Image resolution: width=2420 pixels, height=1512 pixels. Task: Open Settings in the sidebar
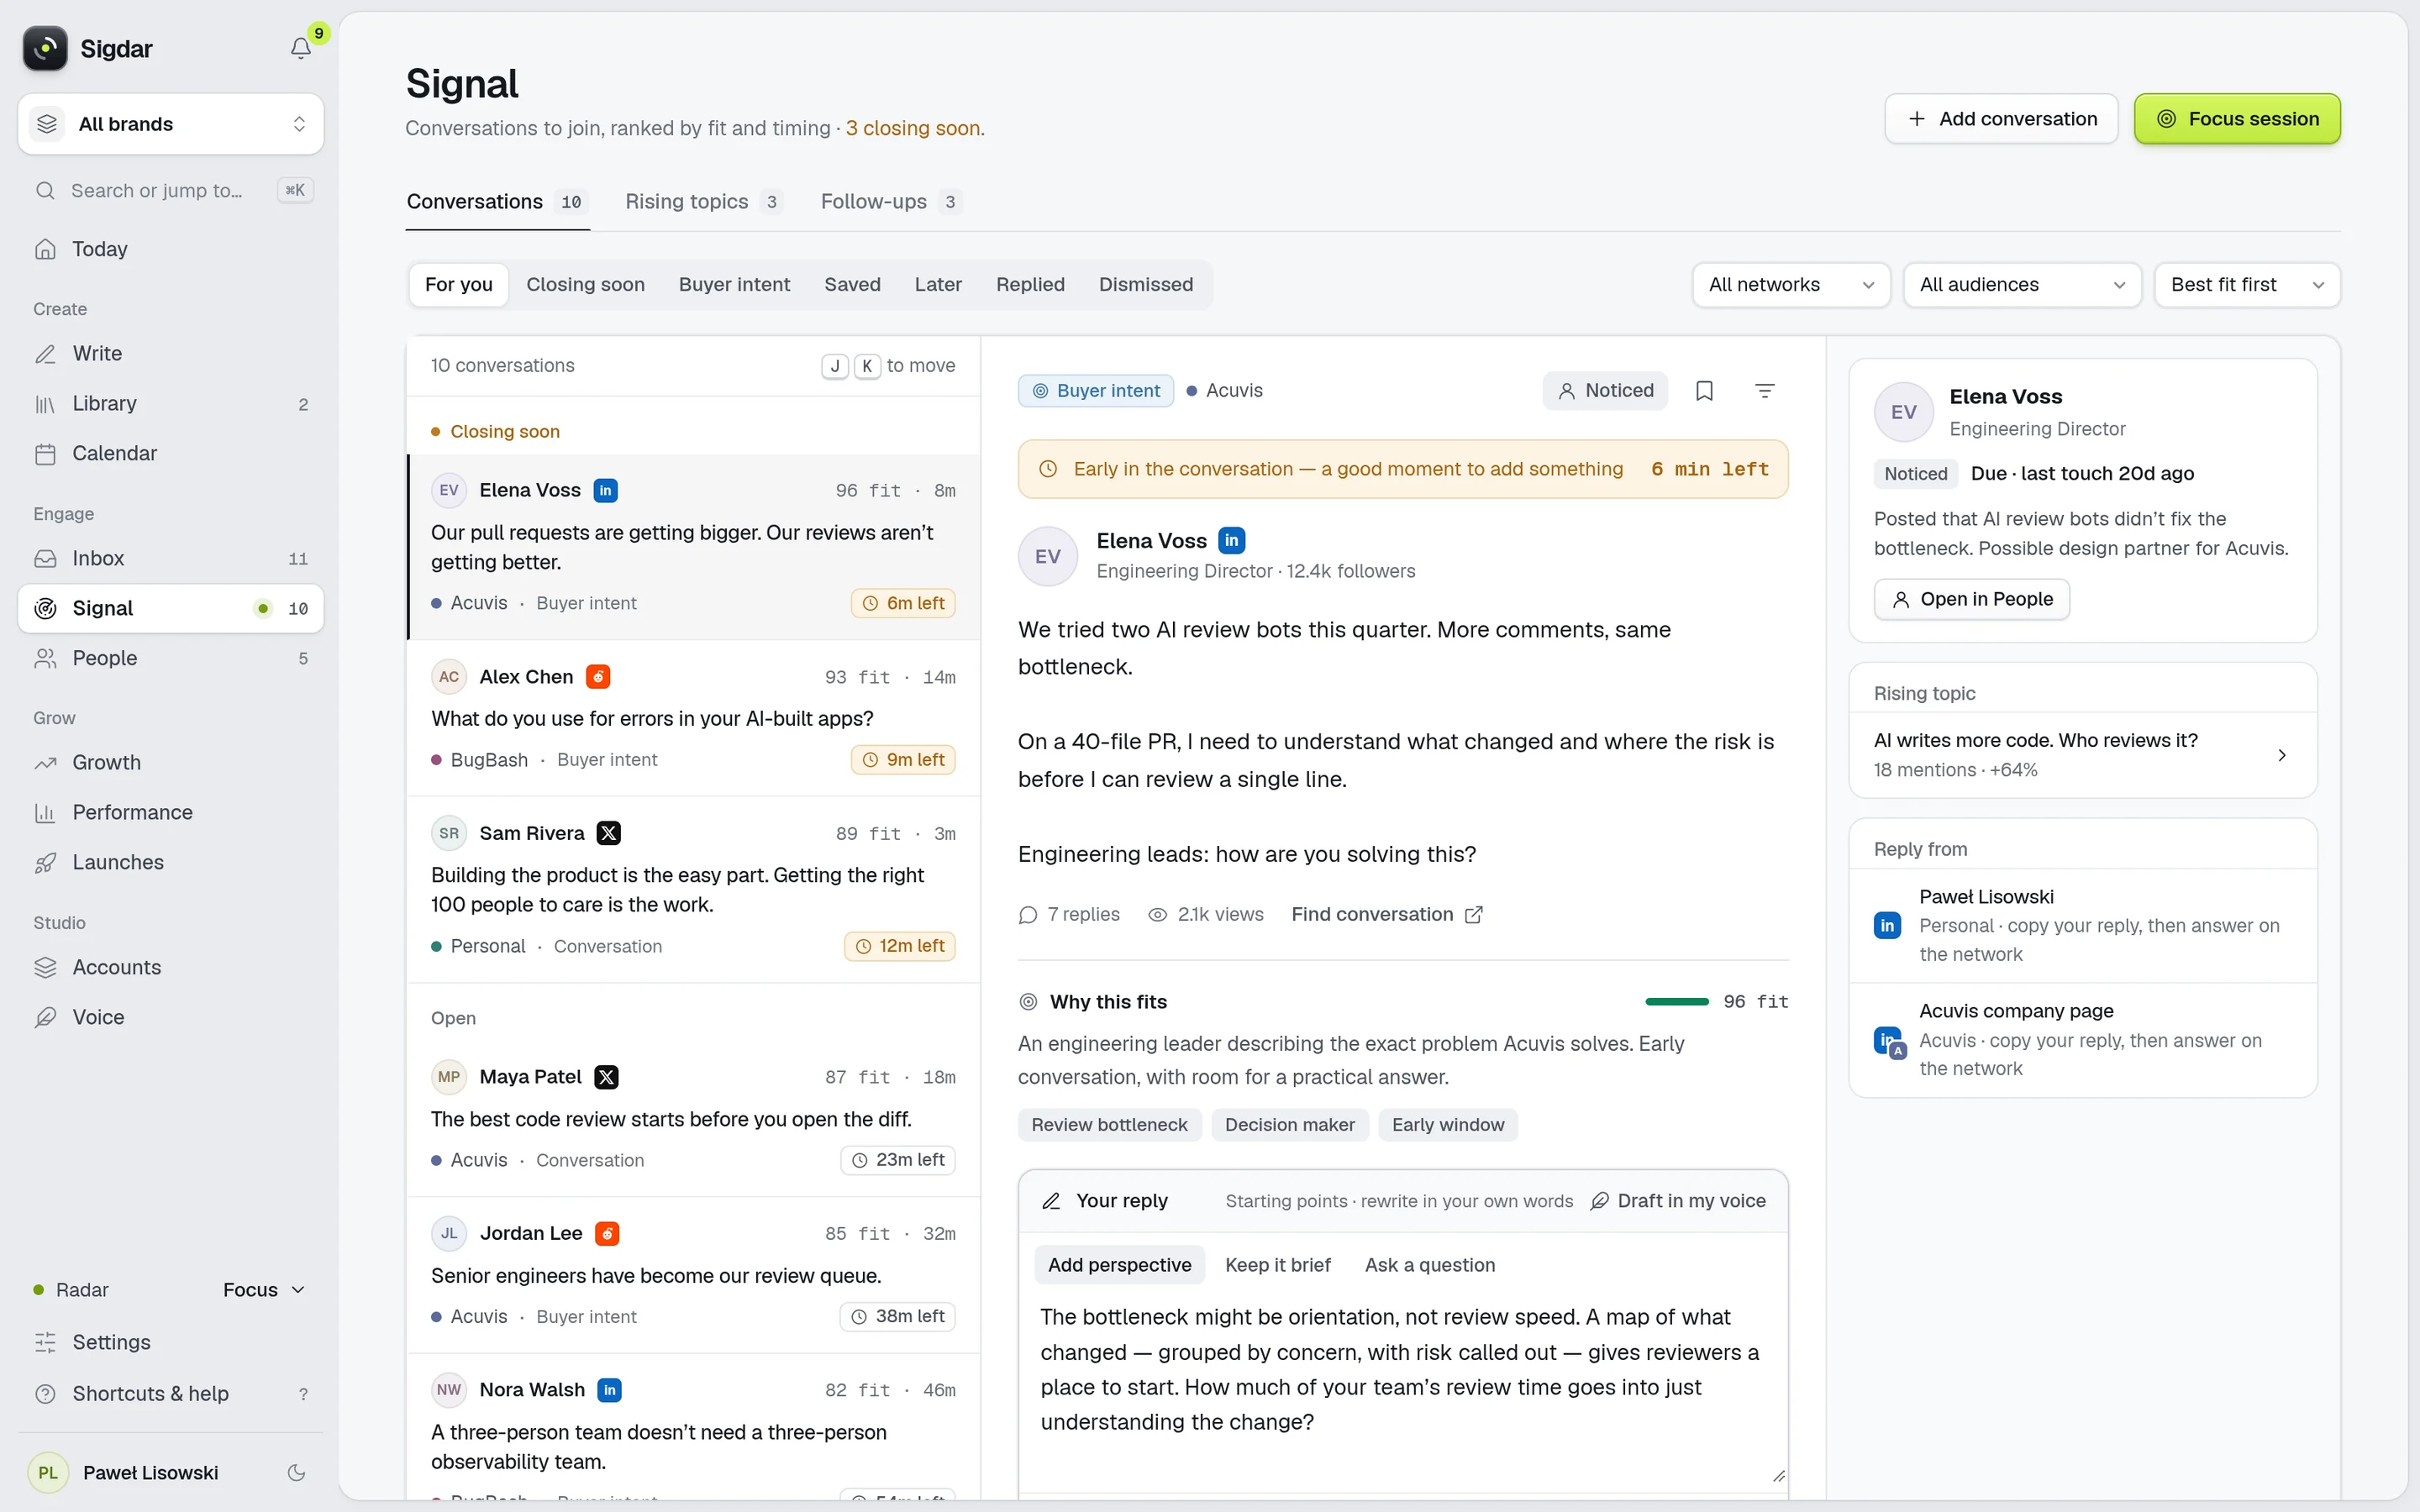[x=170, y=1342]
